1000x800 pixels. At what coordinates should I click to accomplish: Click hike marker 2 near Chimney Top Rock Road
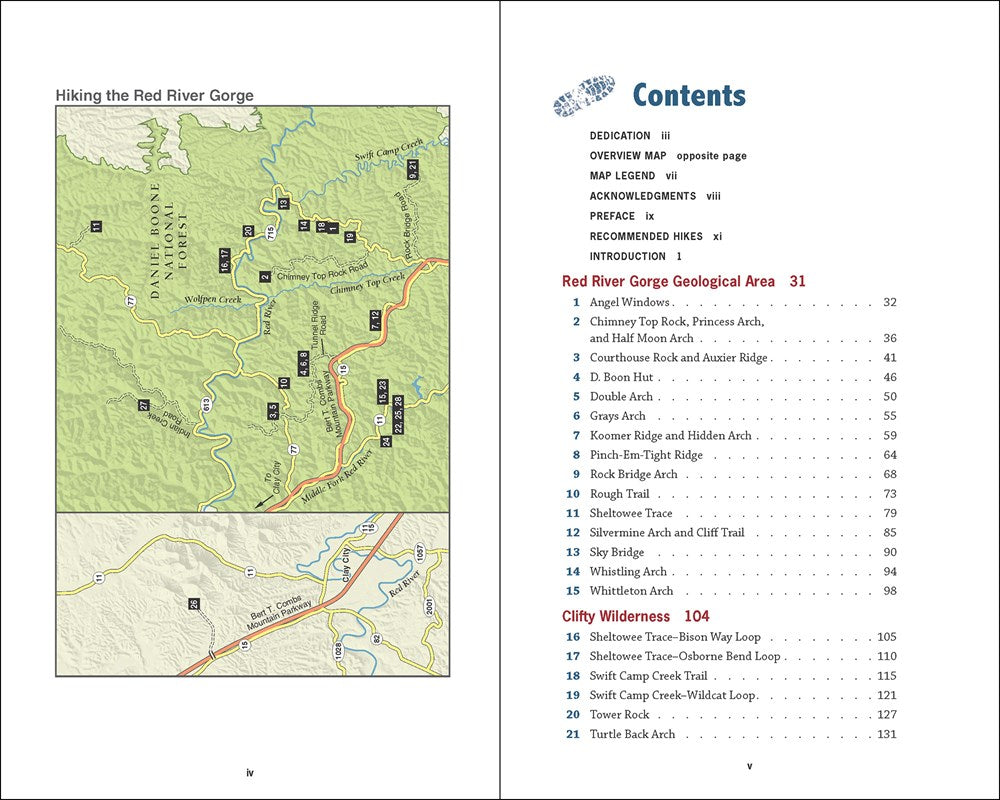265,277
